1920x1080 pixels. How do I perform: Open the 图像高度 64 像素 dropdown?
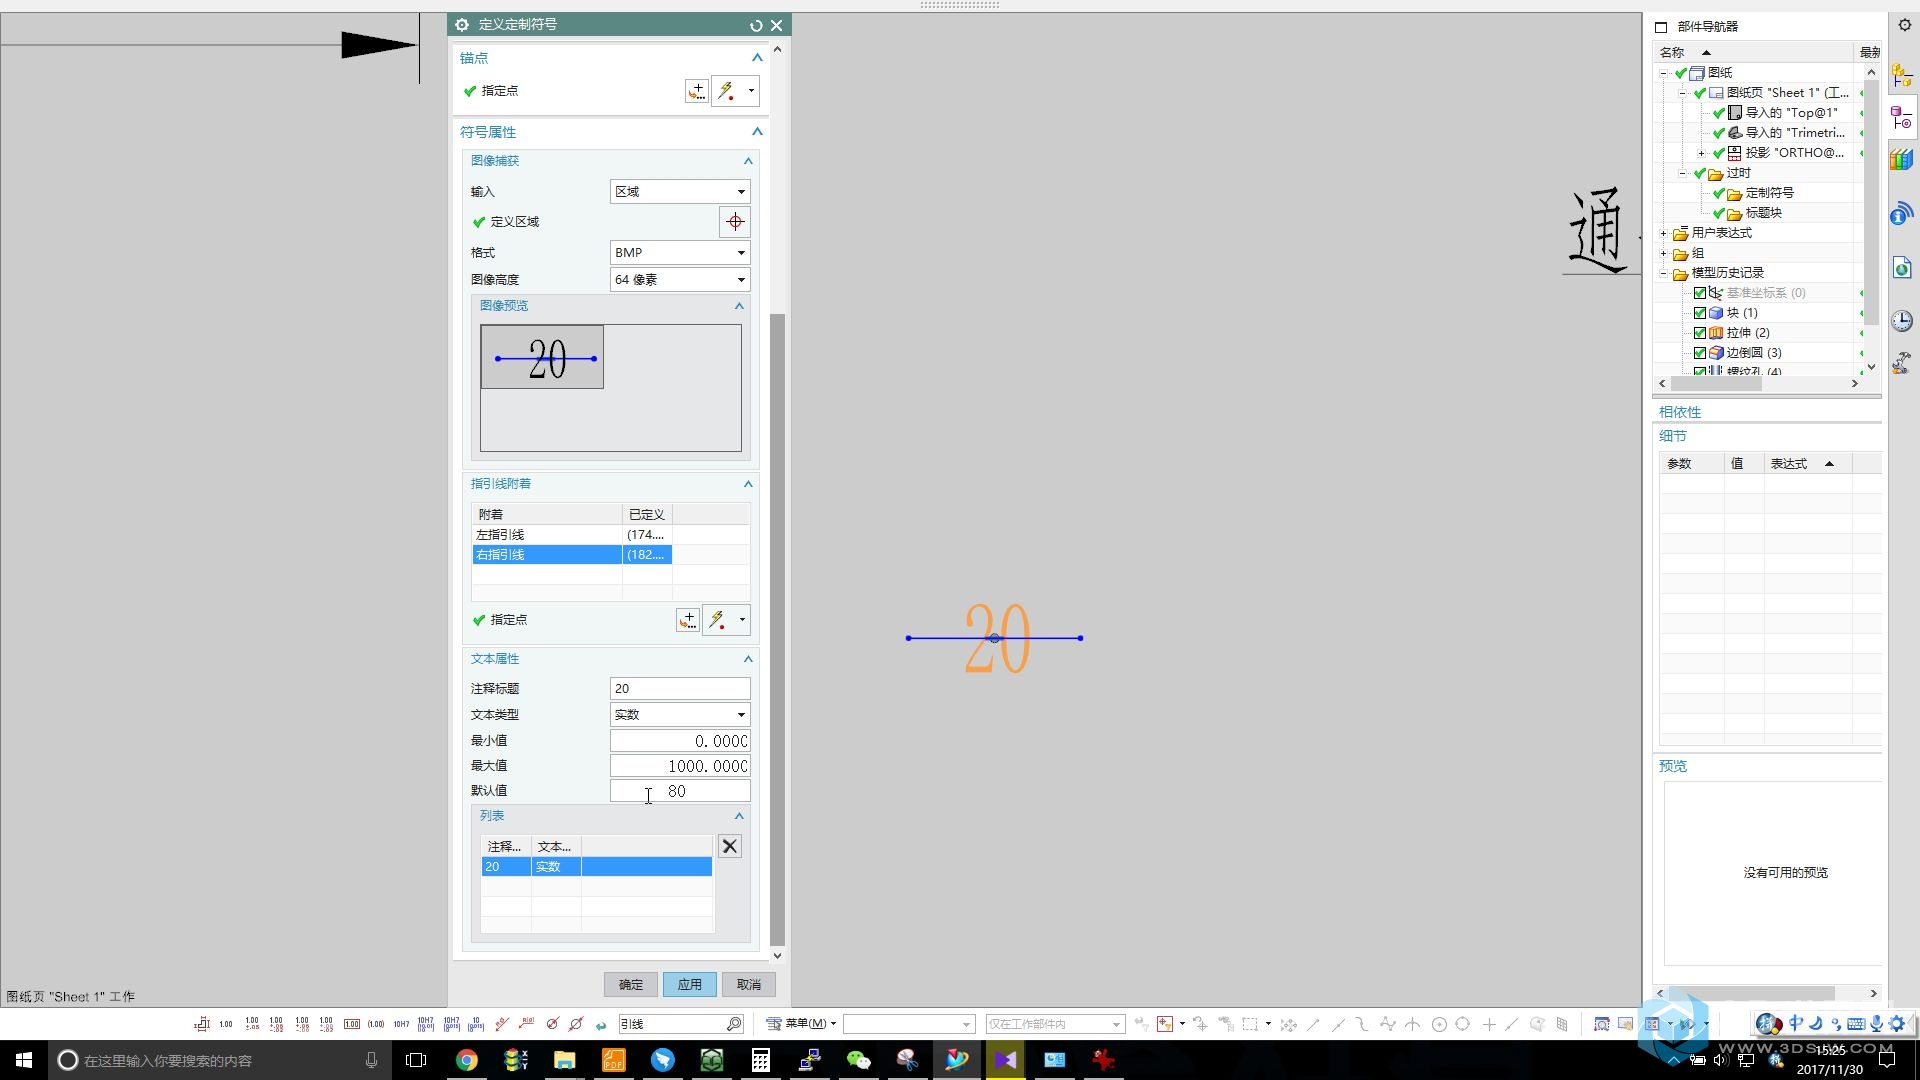click(x=680, y=280)
